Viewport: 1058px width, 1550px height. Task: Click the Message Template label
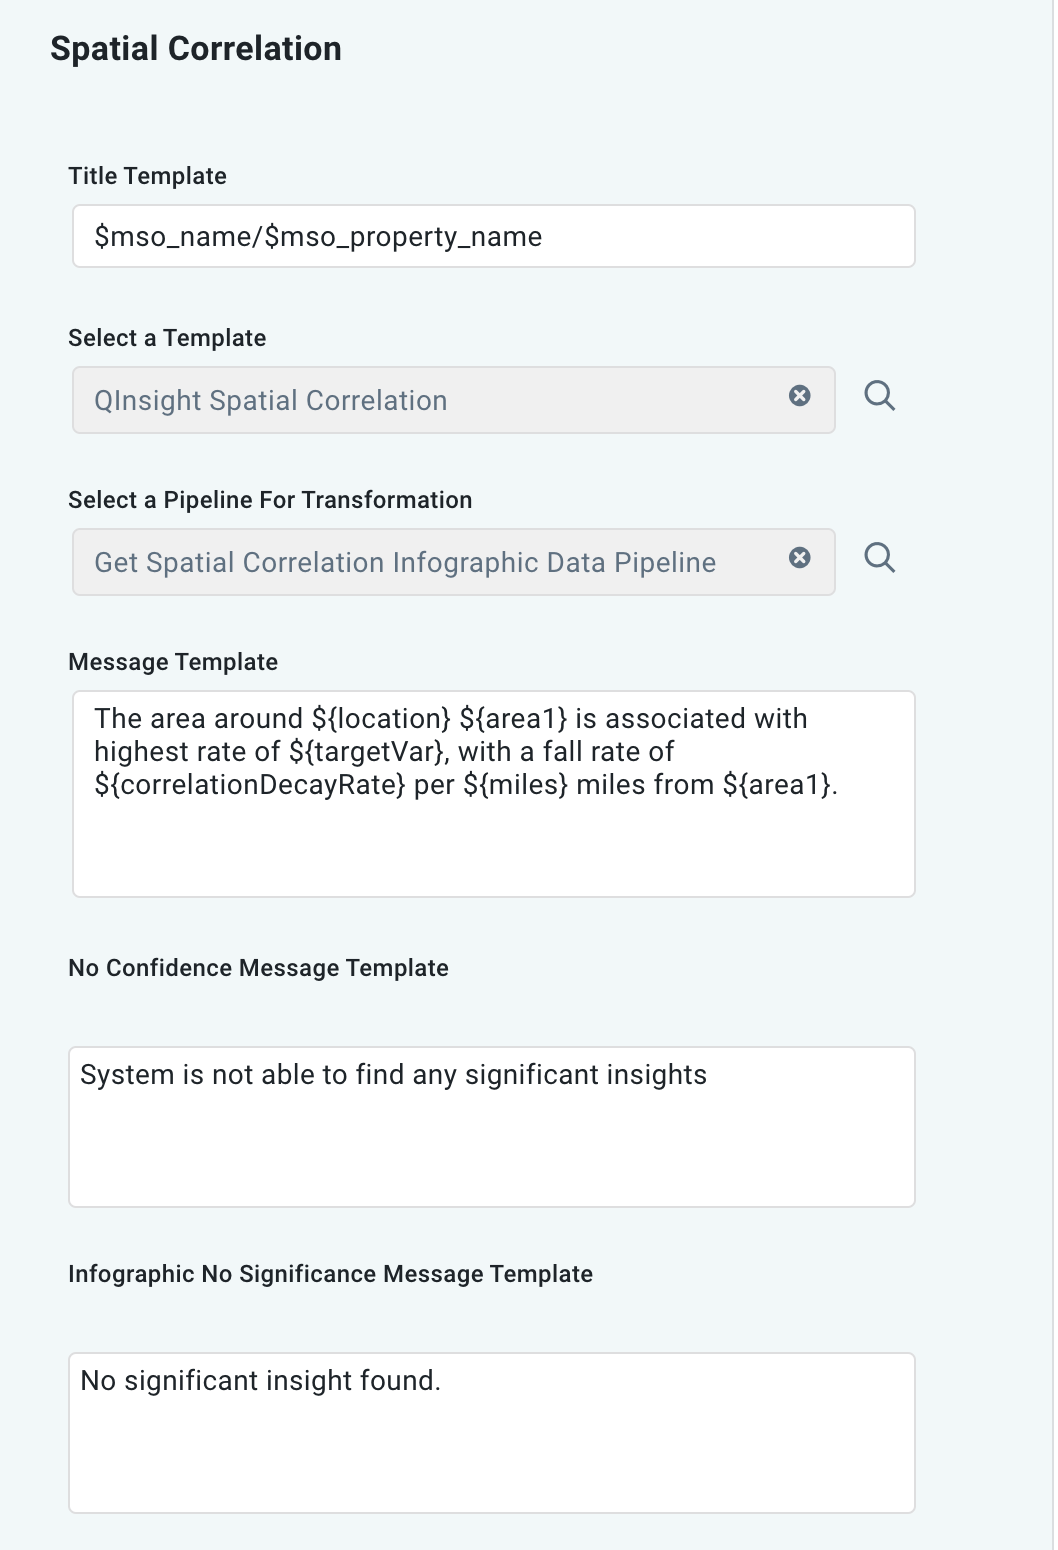(172, 661)
